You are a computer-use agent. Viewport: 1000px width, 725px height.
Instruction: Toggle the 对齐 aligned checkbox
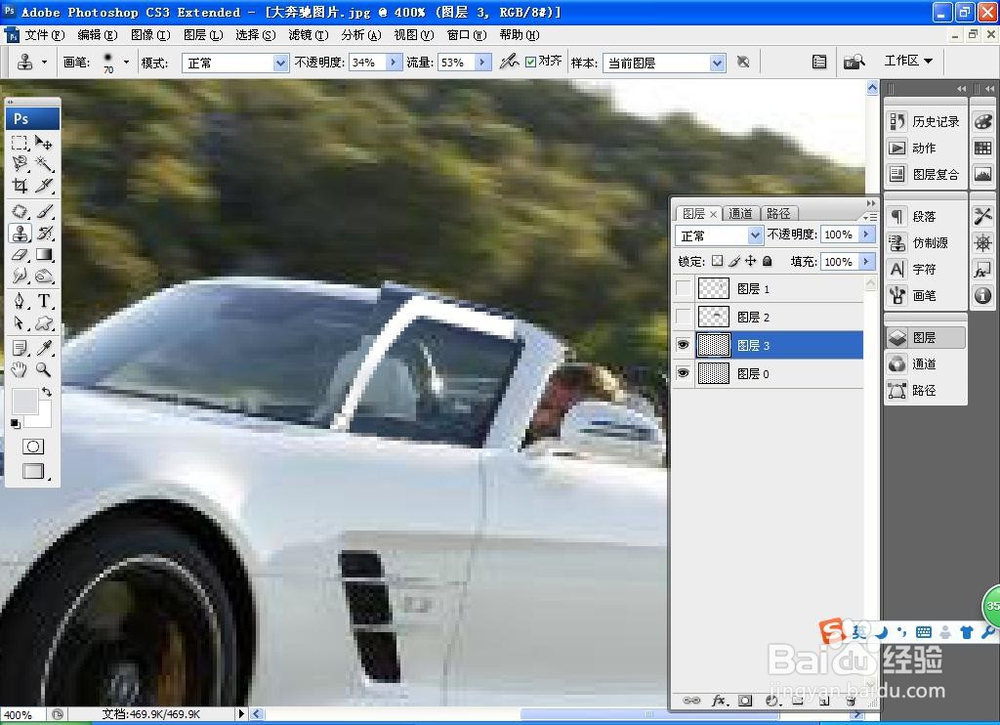point(531,62)
